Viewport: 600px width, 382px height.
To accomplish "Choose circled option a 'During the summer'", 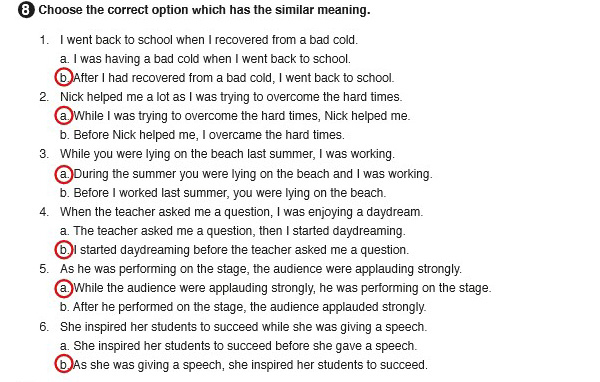I will click(x=64, y=174).
